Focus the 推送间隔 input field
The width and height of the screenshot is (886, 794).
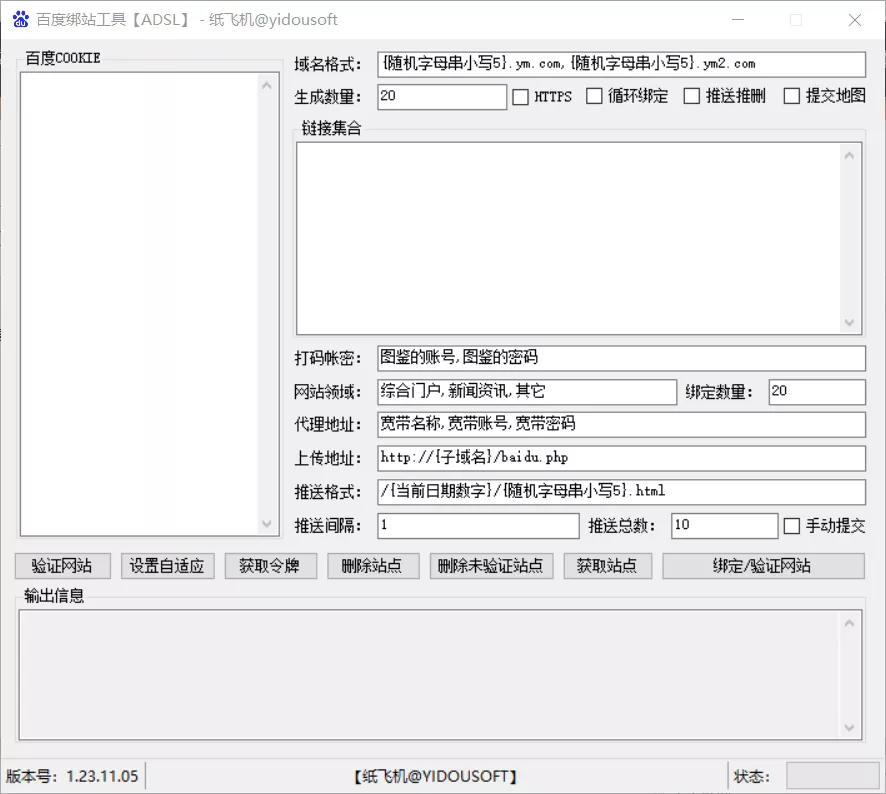479,526
